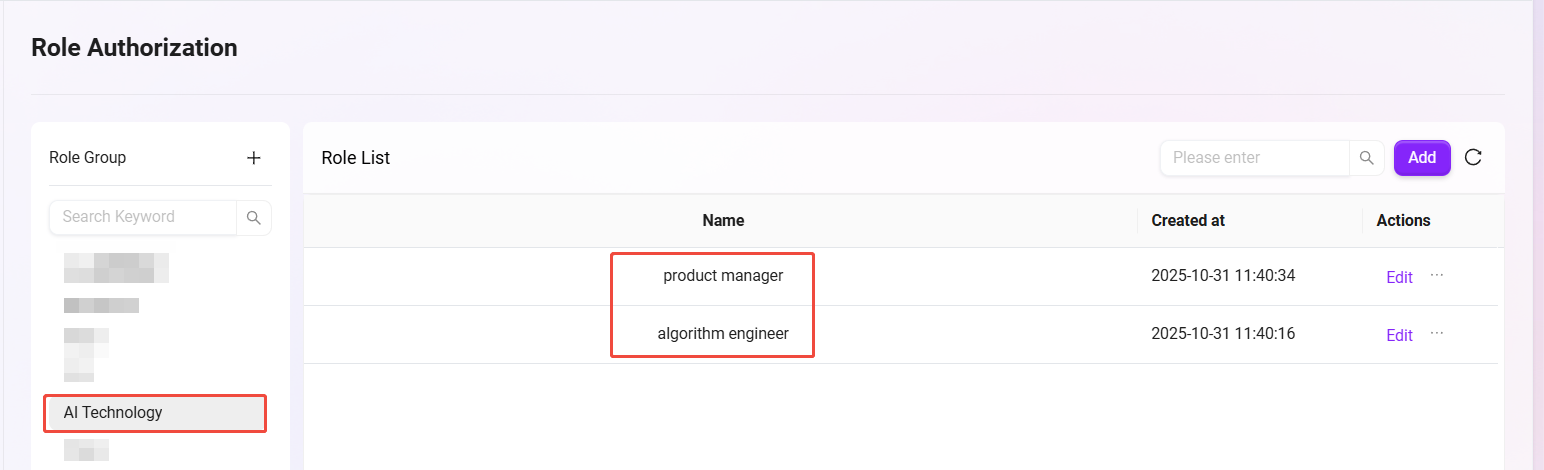Select the topmost role group in list
This screenshot has width=1544, height=470.
click(116, 267)
